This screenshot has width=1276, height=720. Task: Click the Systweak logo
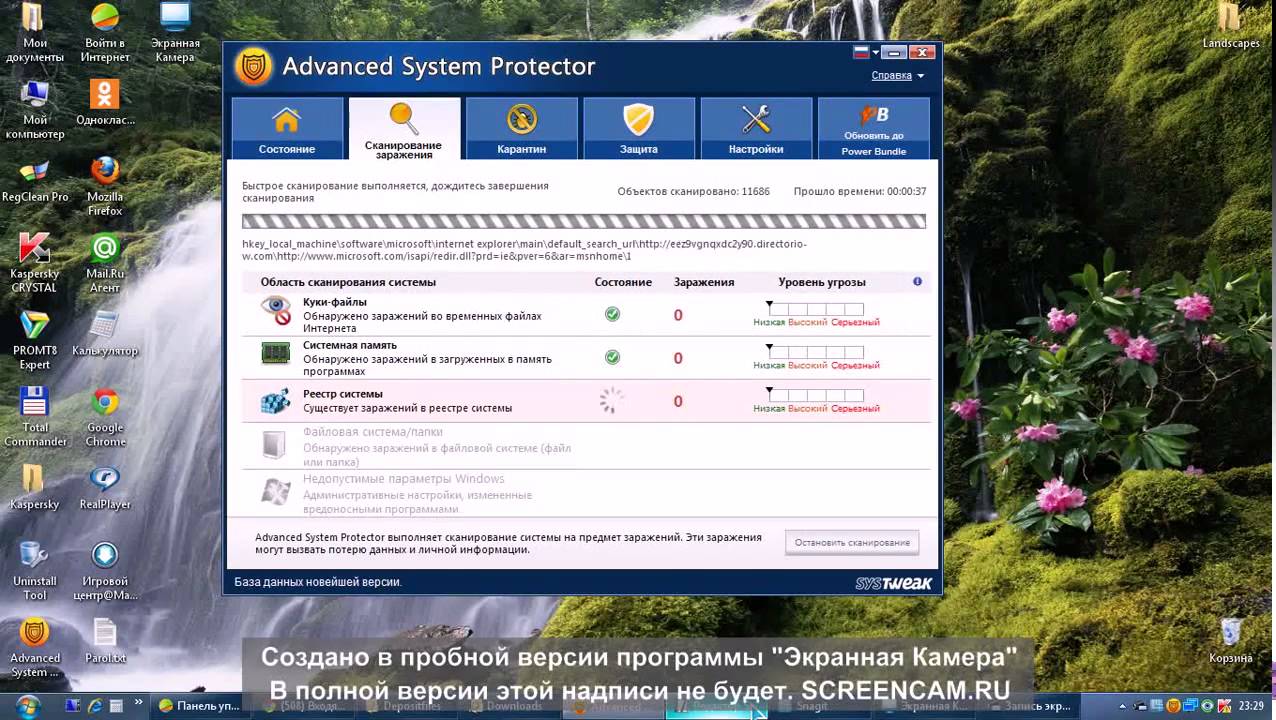[x=893, y=583]
